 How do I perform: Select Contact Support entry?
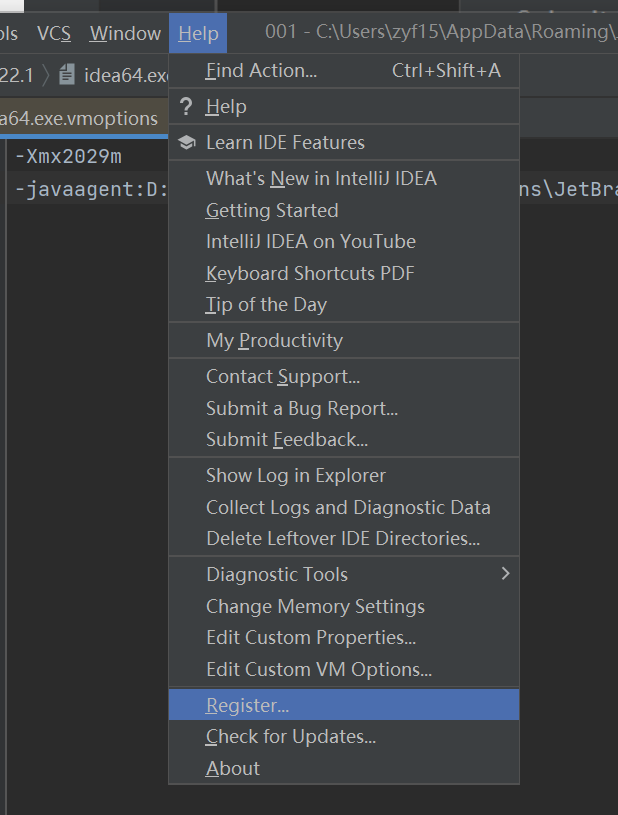[283, 377]
